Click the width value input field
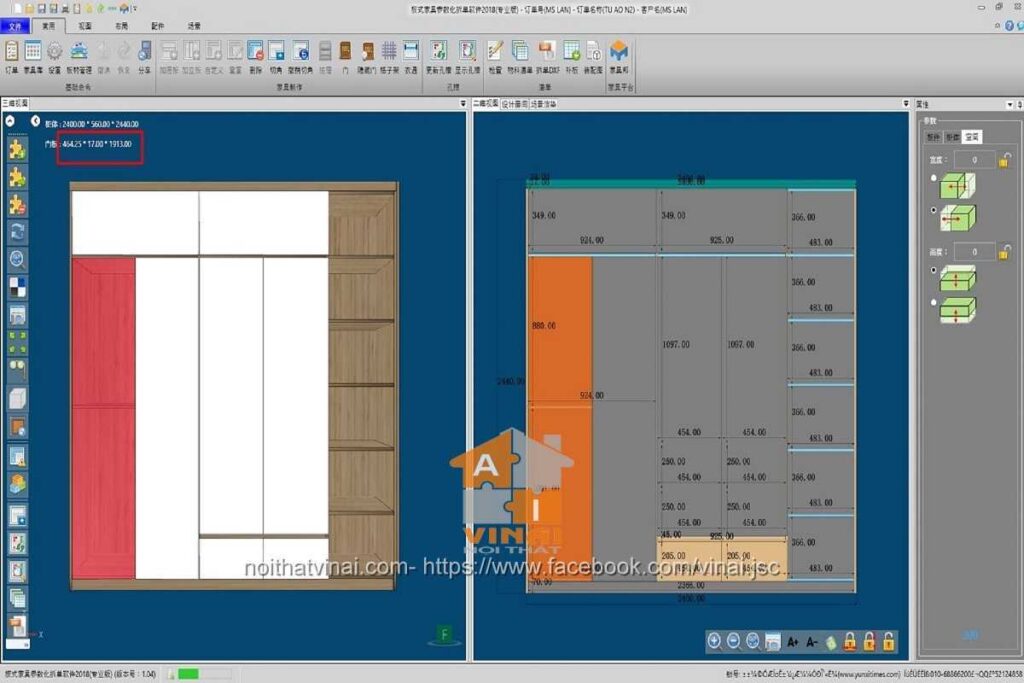The width and height of the screenshot is (1024, 683). pyautogui.click(x=974, y=160)
